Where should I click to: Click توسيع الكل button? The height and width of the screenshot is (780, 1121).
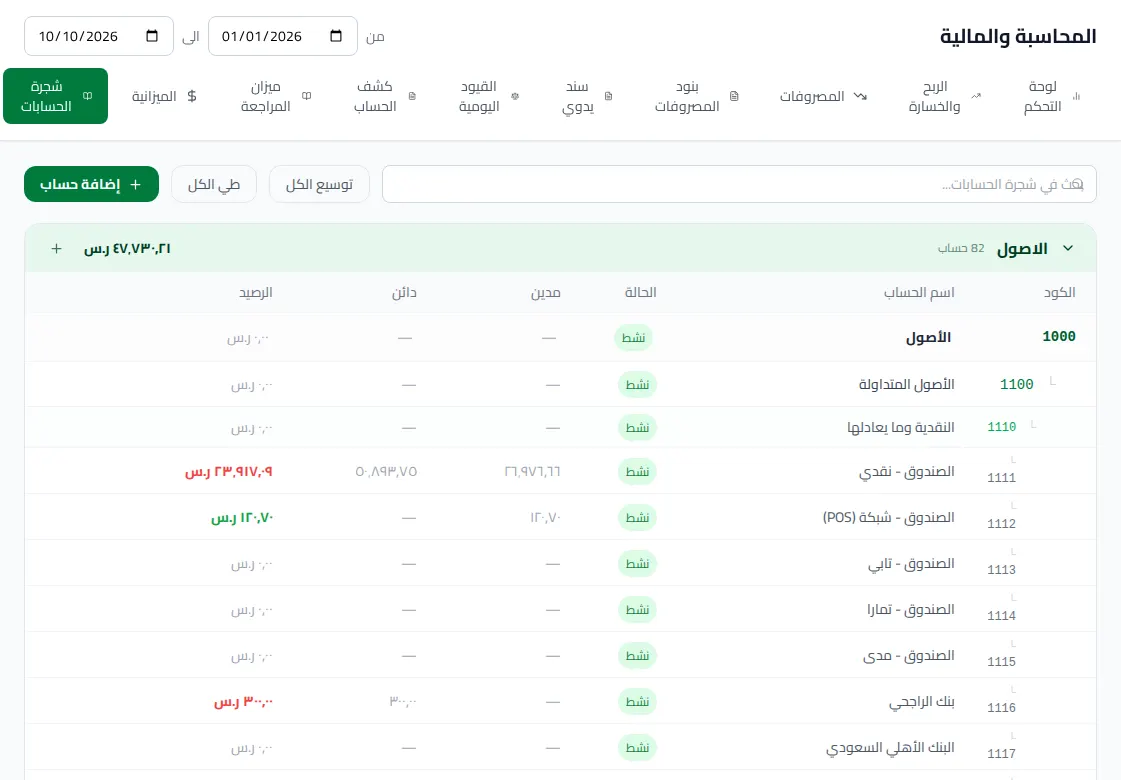click(320, 184)
